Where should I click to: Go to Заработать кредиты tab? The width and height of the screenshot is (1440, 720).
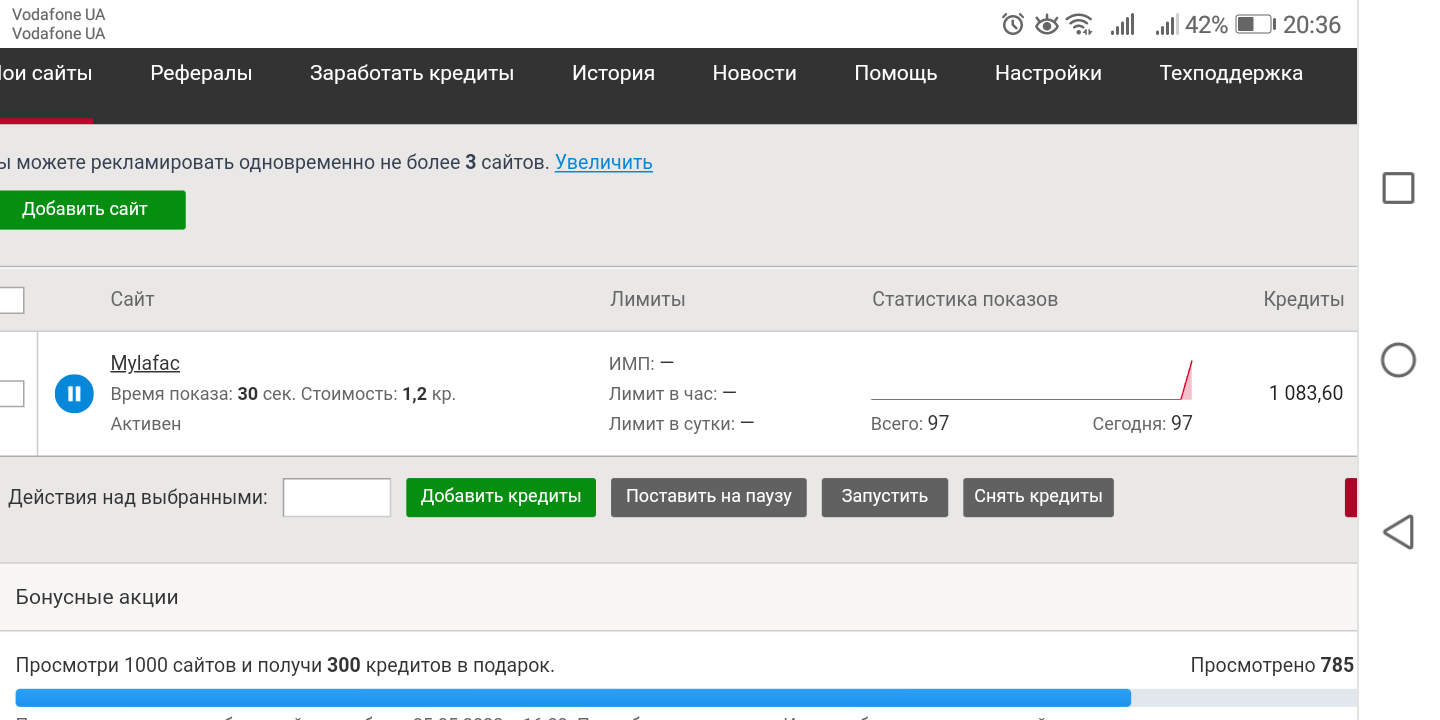pos(412,73)
